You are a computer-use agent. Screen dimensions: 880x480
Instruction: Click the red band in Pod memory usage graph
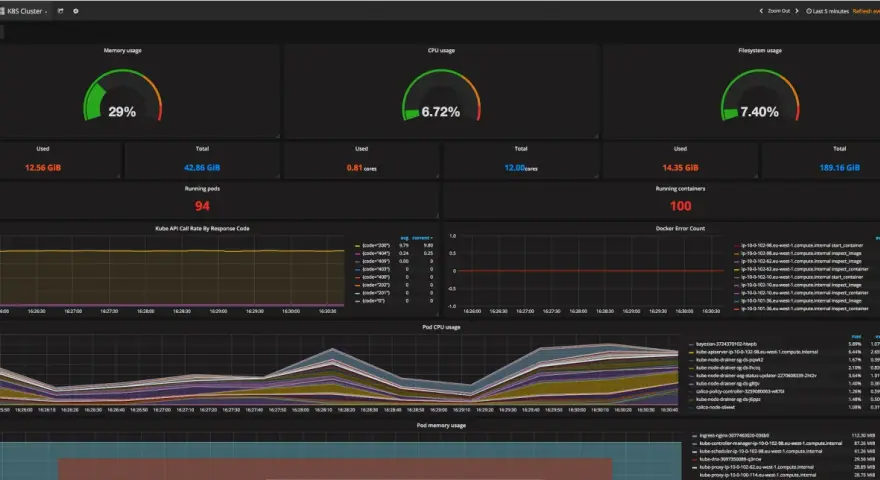click(x=335, y=469)
